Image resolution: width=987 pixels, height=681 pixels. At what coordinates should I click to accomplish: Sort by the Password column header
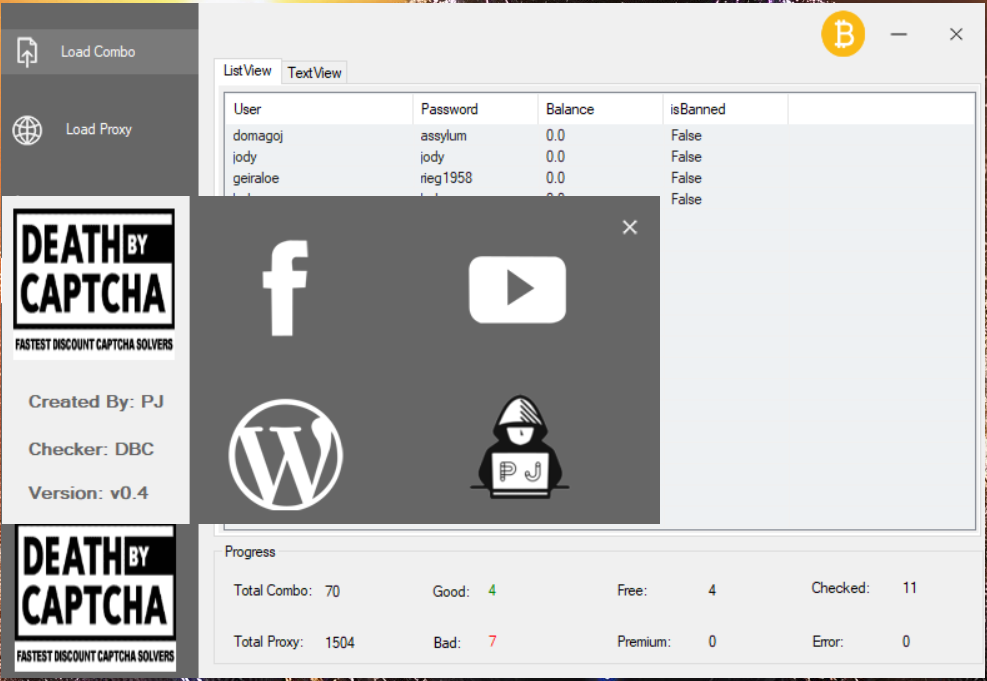pyautogui.click(x=475, y=109)
